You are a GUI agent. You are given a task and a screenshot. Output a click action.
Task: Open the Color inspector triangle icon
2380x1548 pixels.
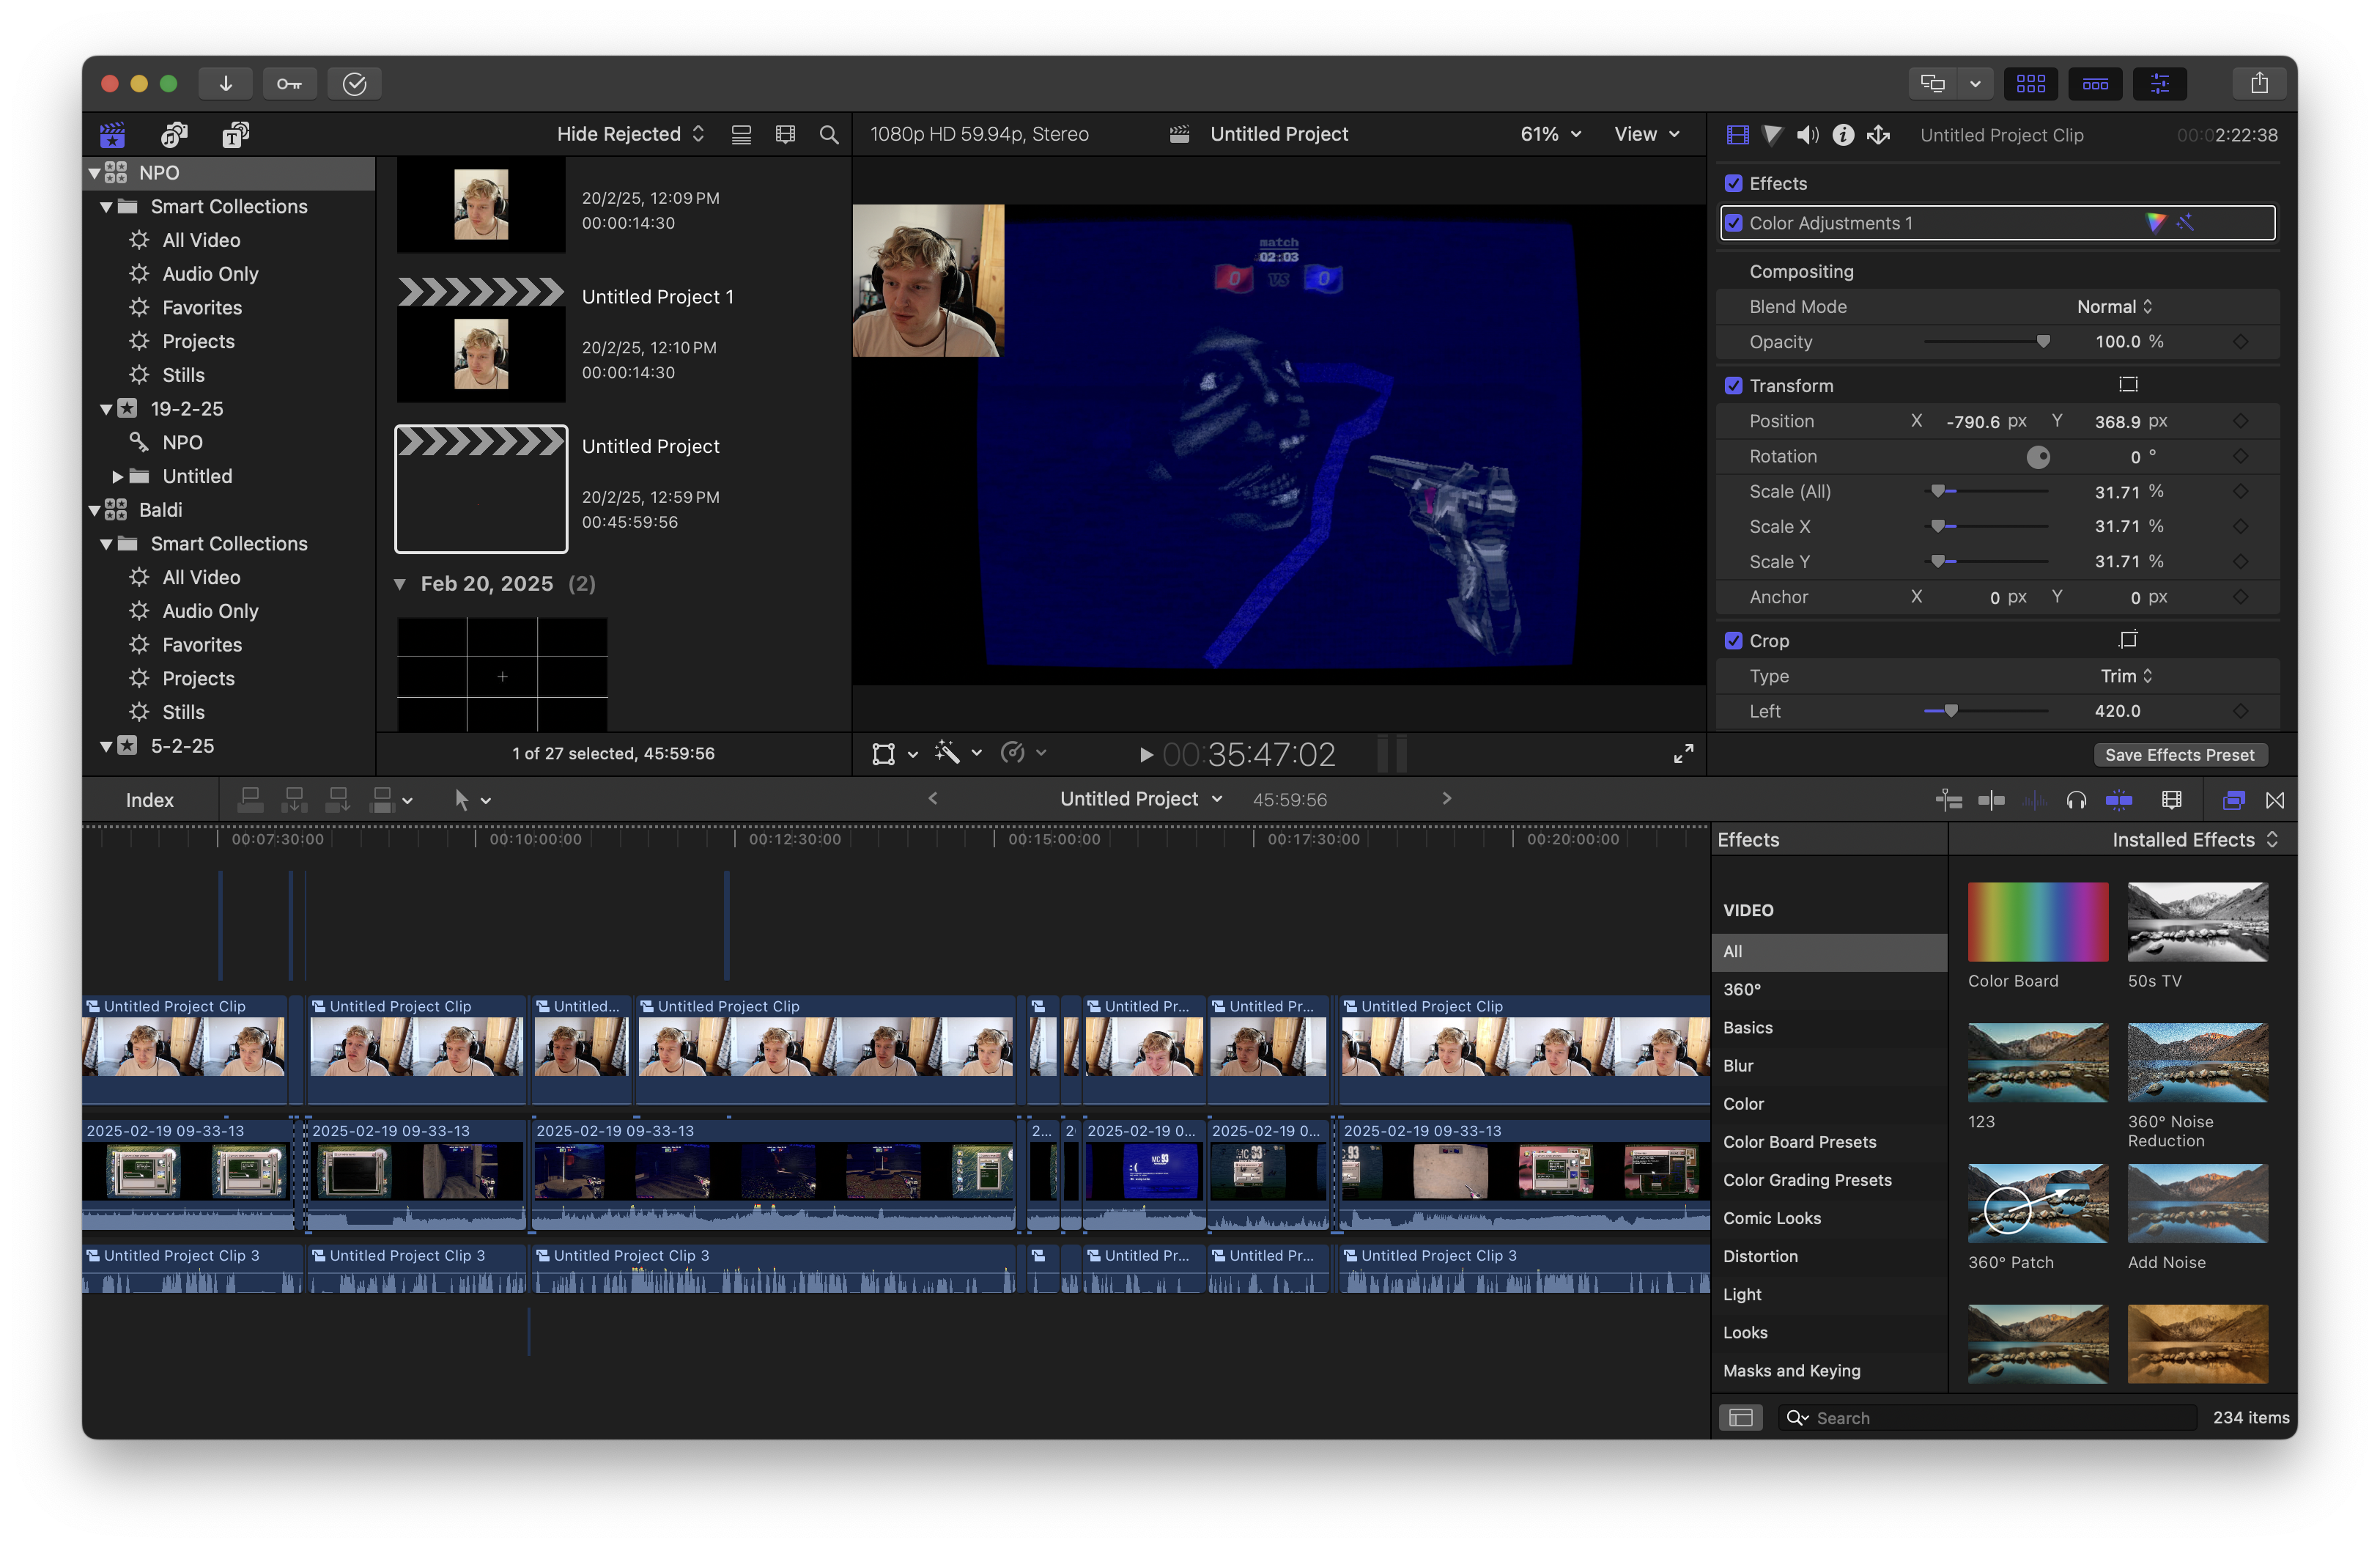point(1773,135)
